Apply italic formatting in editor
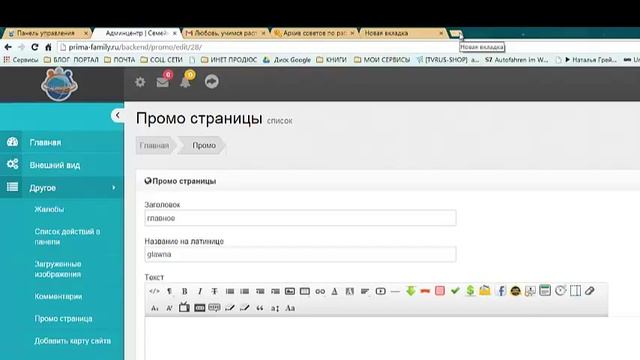The height and width of the screenshot is (360, 640). click(200, 291)
